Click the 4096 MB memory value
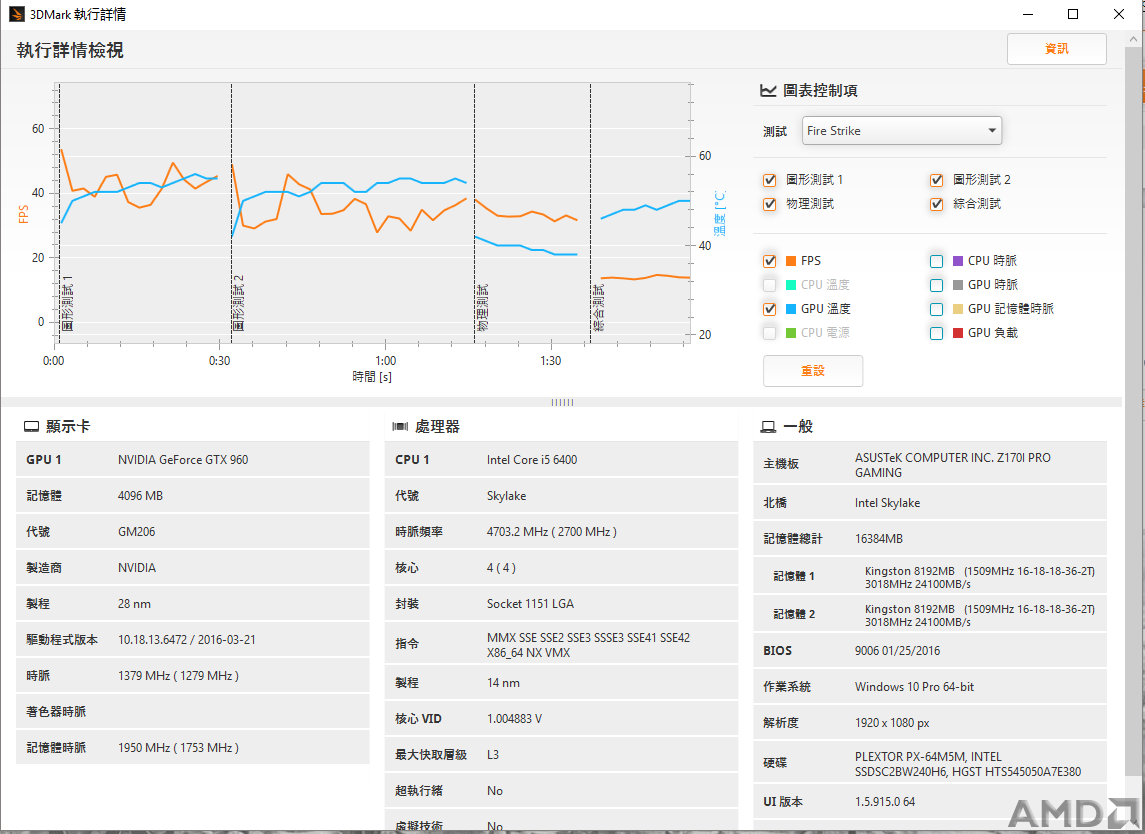 coord(140,496)
